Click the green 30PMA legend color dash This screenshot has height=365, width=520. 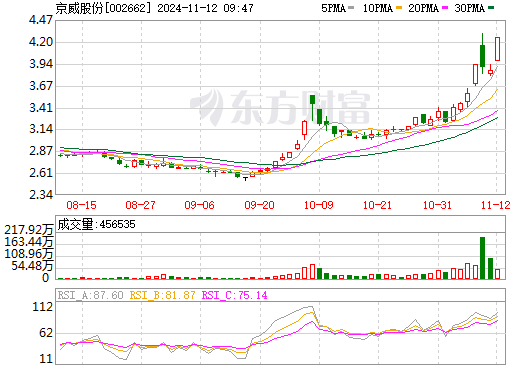491,8
